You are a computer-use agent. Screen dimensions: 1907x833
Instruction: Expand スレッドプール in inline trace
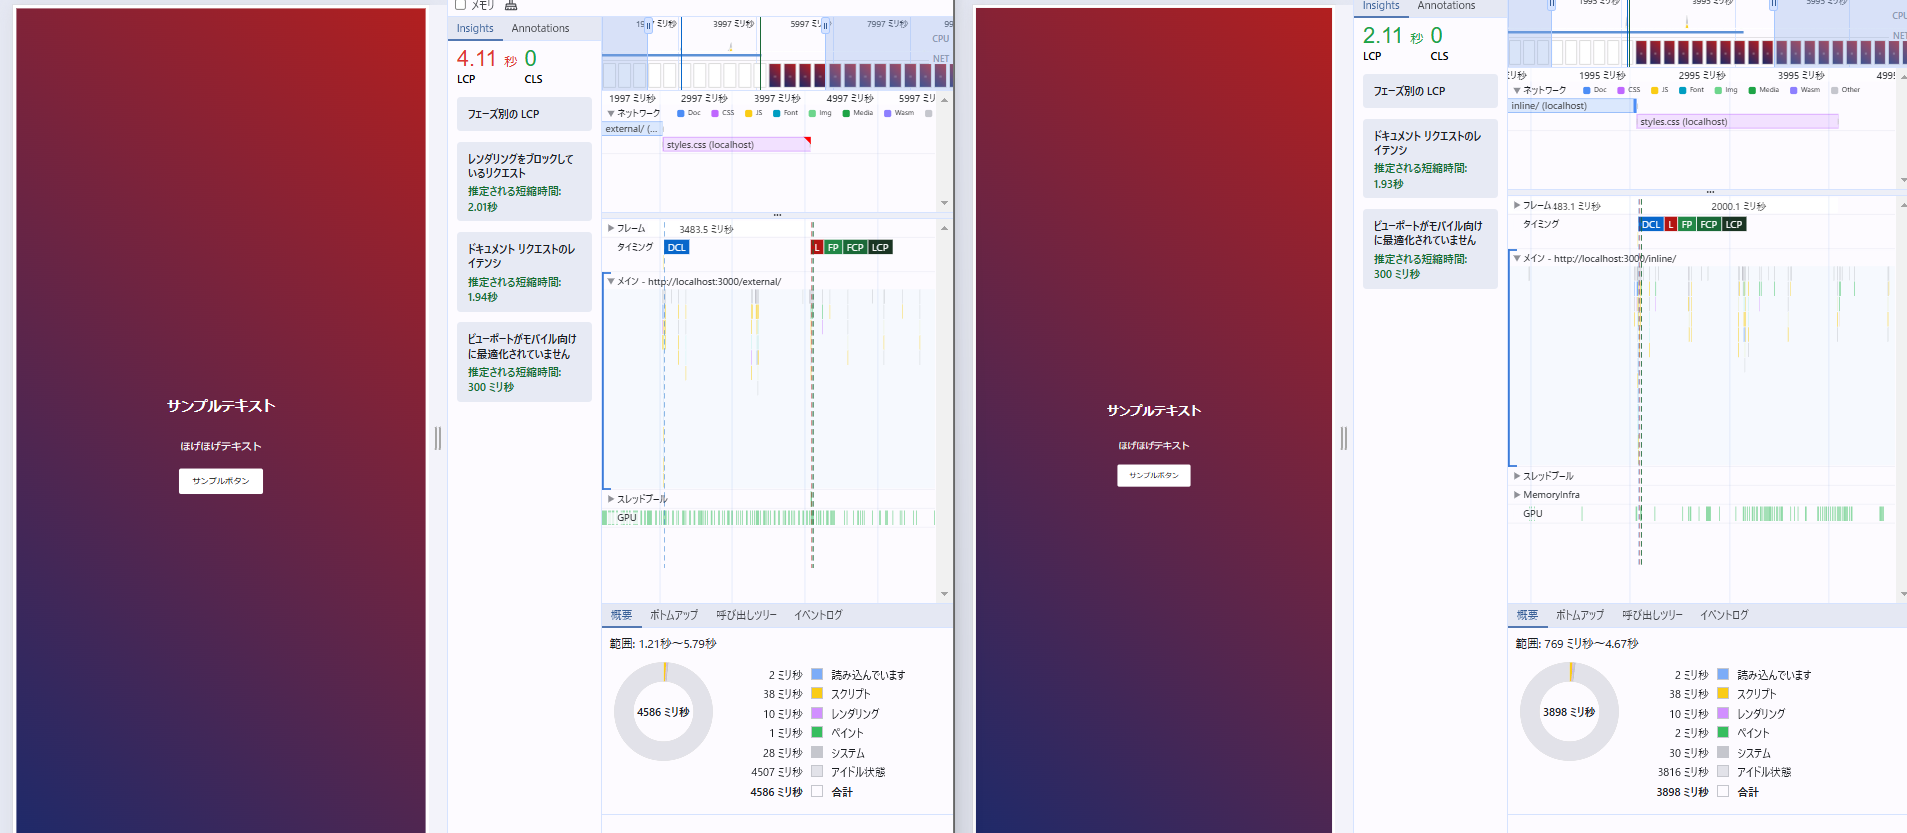(x=1517, y=476)
